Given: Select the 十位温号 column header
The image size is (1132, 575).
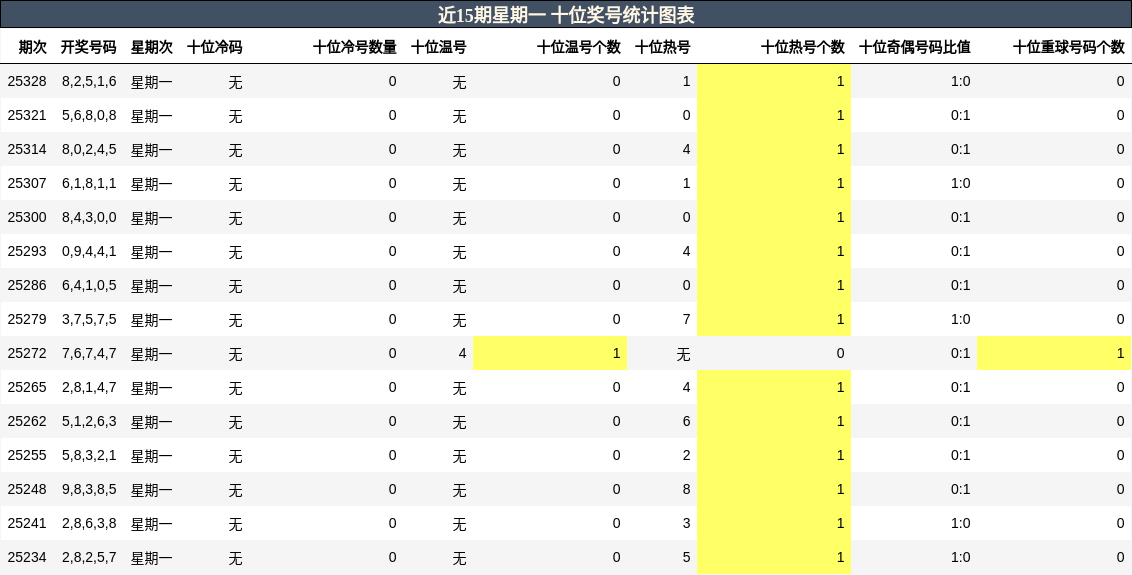Looking at the screenshot, I should tap(438, 47).
